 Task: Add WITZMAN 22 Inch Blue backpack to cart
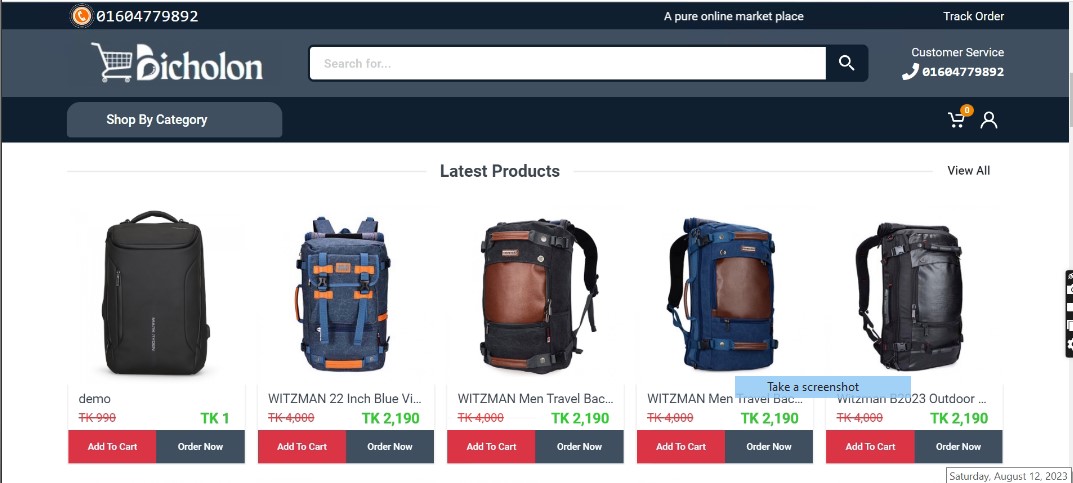click(302, 447)
